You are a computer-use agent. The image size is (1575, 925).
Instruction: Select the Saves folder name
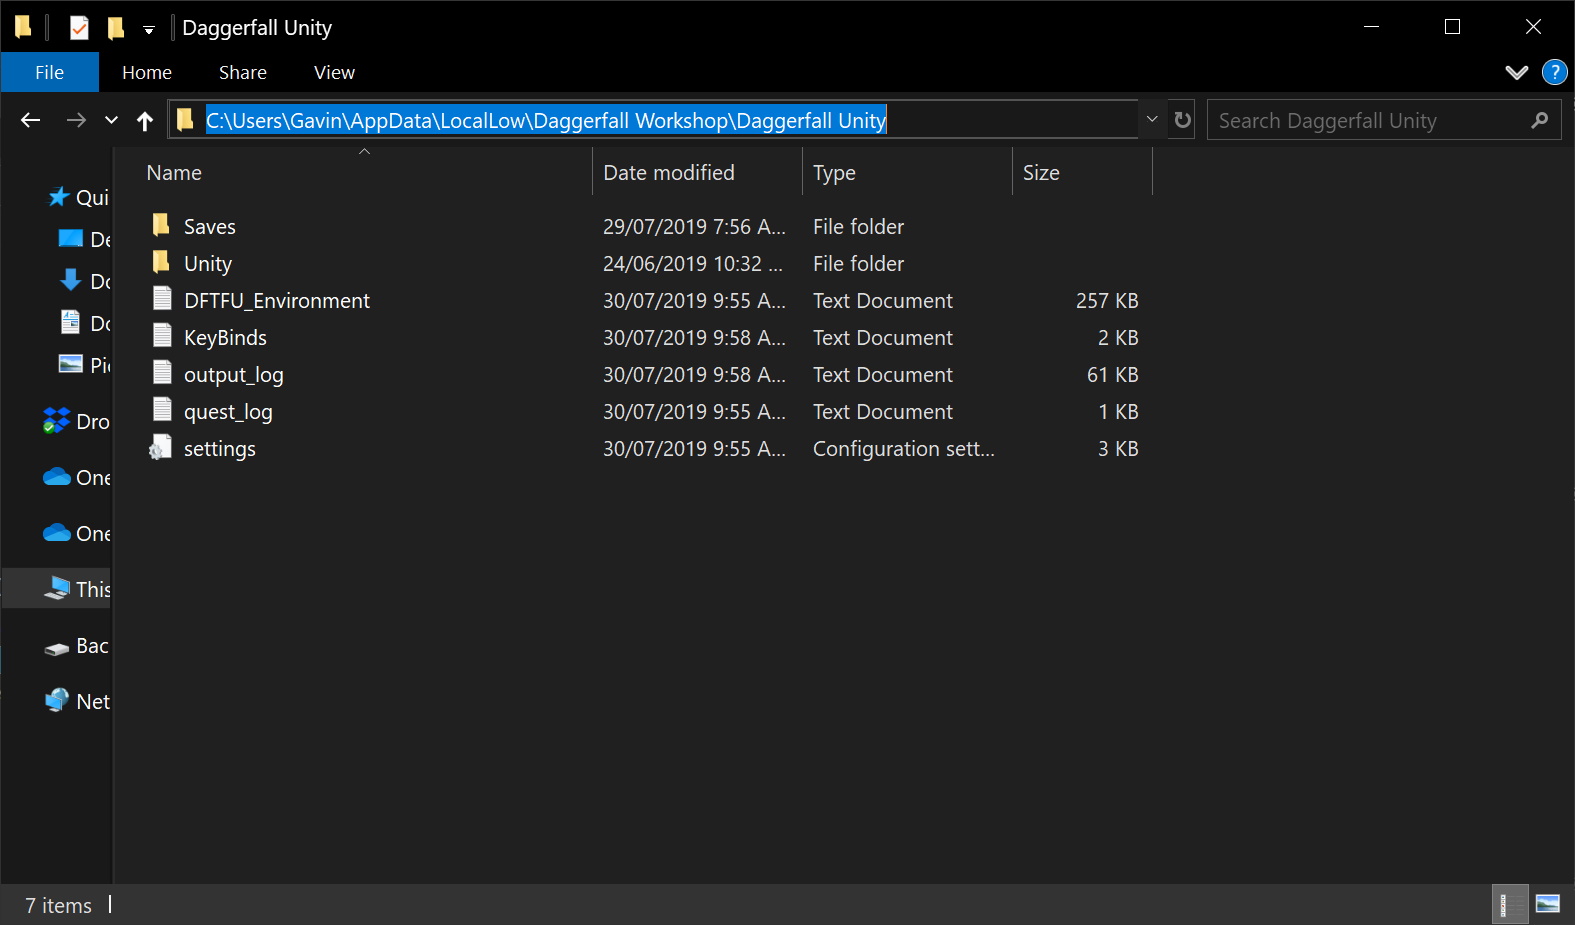210,227
